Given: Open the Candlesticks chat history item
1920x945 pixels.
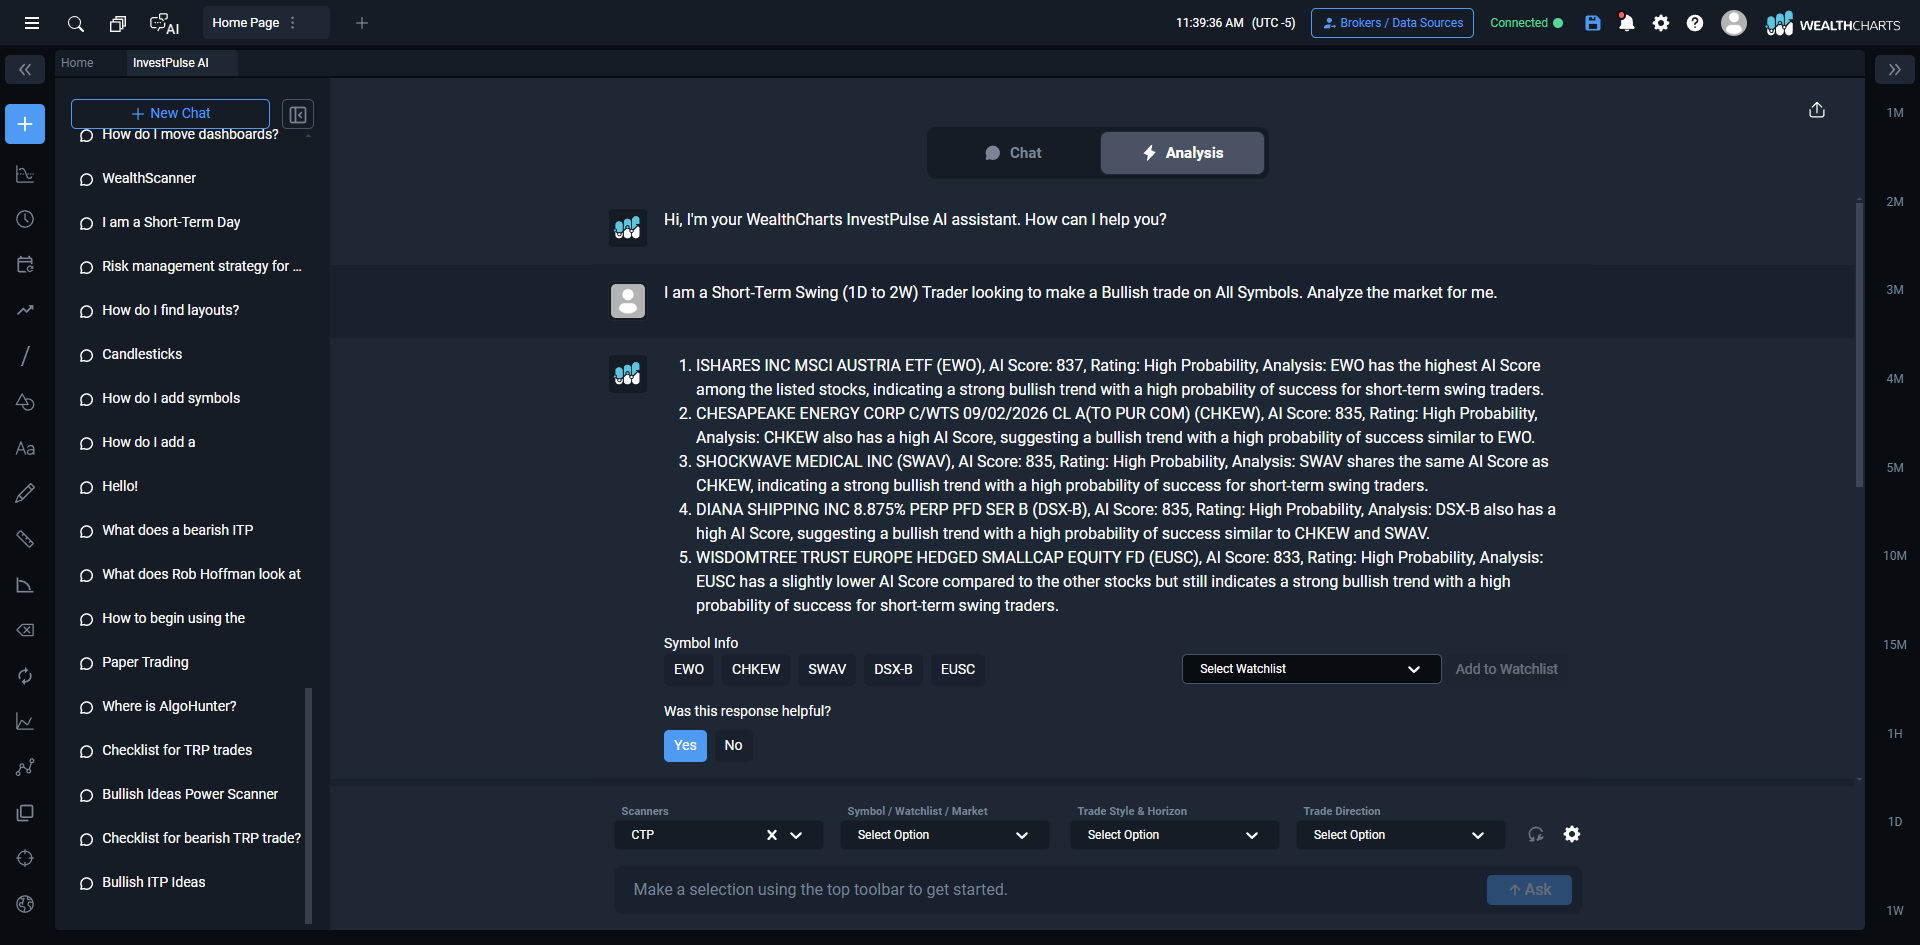Looking at the screenshot, I should (x=142, y=355).
